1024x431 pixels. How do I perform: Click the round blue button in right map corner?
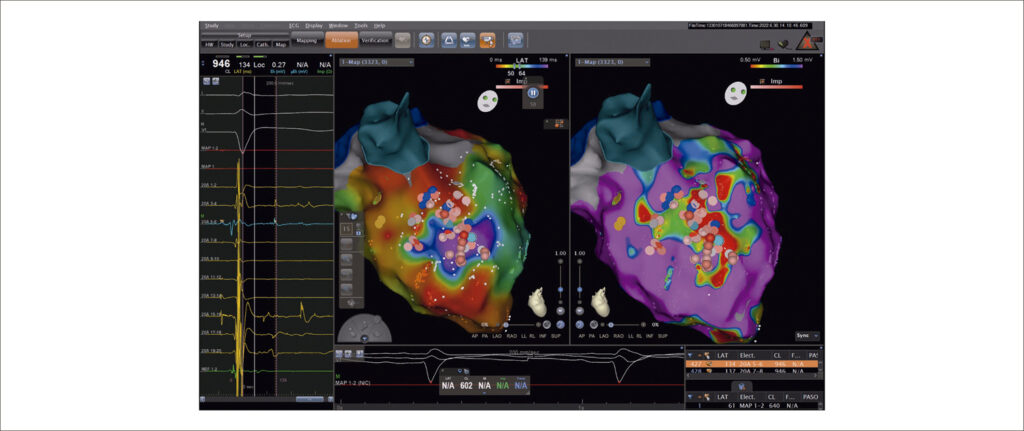click(x=580, y=324)
